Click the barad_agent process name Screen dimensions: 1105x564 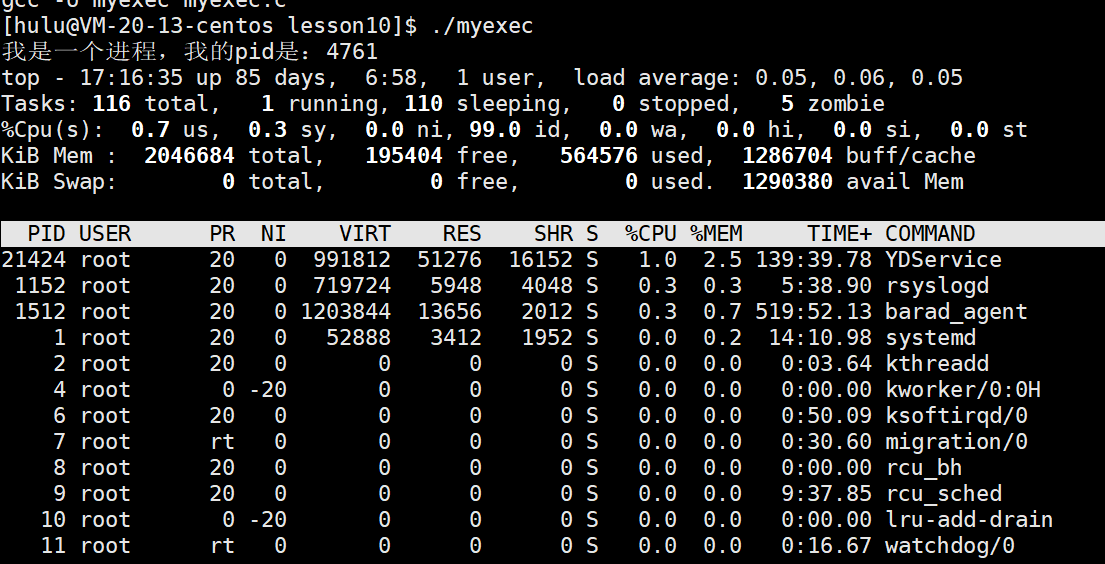tap(956, 312)
